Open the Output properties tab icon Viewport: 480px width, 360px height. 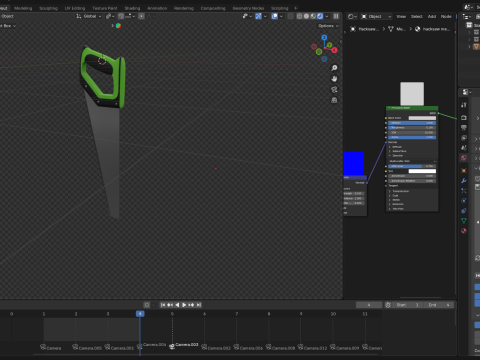[x=464, y=128]
